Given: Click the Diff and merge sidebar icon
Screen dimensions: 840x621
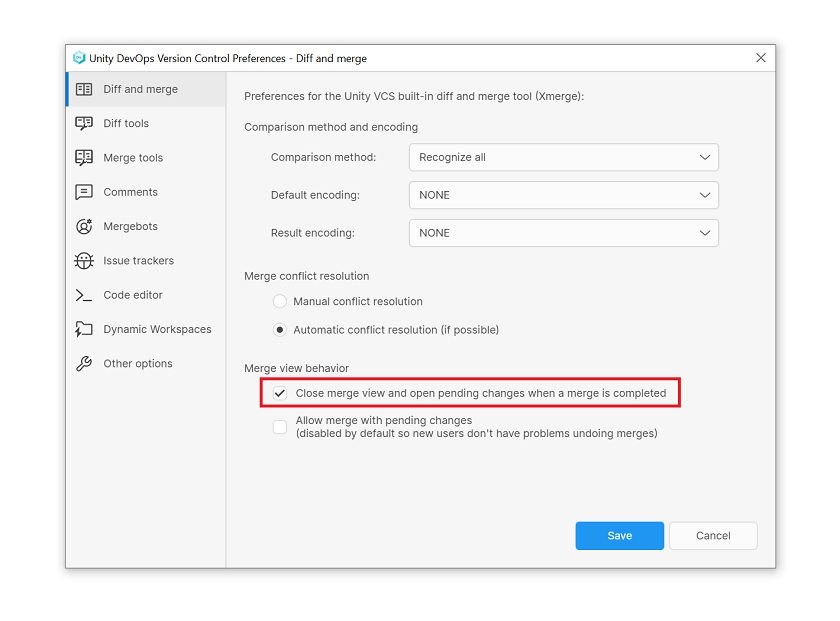Looking at the screenshot, I should (84, 89).
